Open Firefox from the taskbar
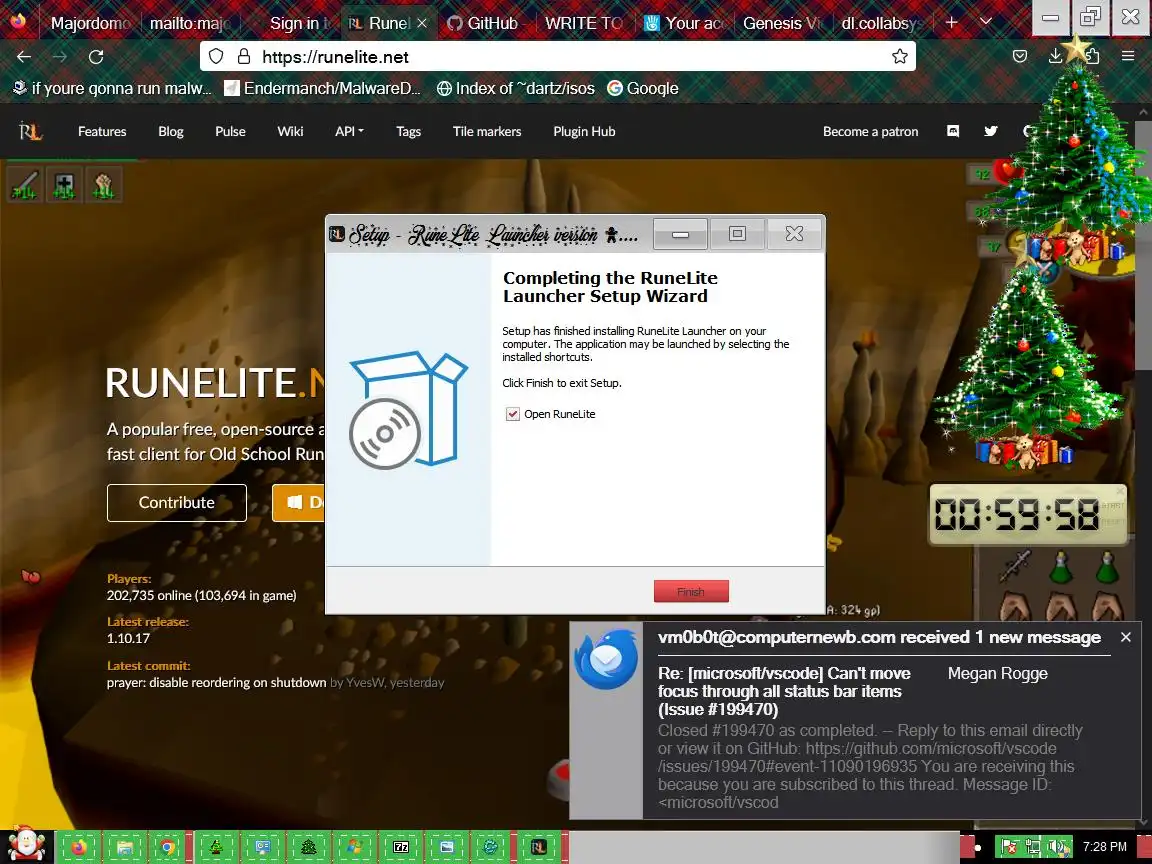 point(79,847)
